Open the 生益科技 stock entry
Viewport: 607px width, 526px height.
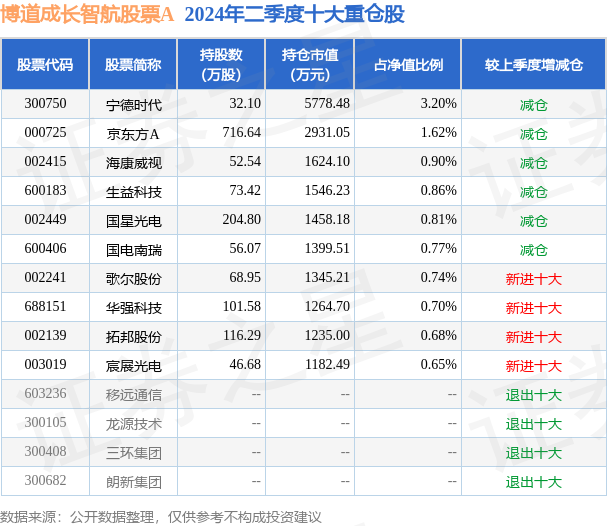pyautogui.click(x=133, y=191)
